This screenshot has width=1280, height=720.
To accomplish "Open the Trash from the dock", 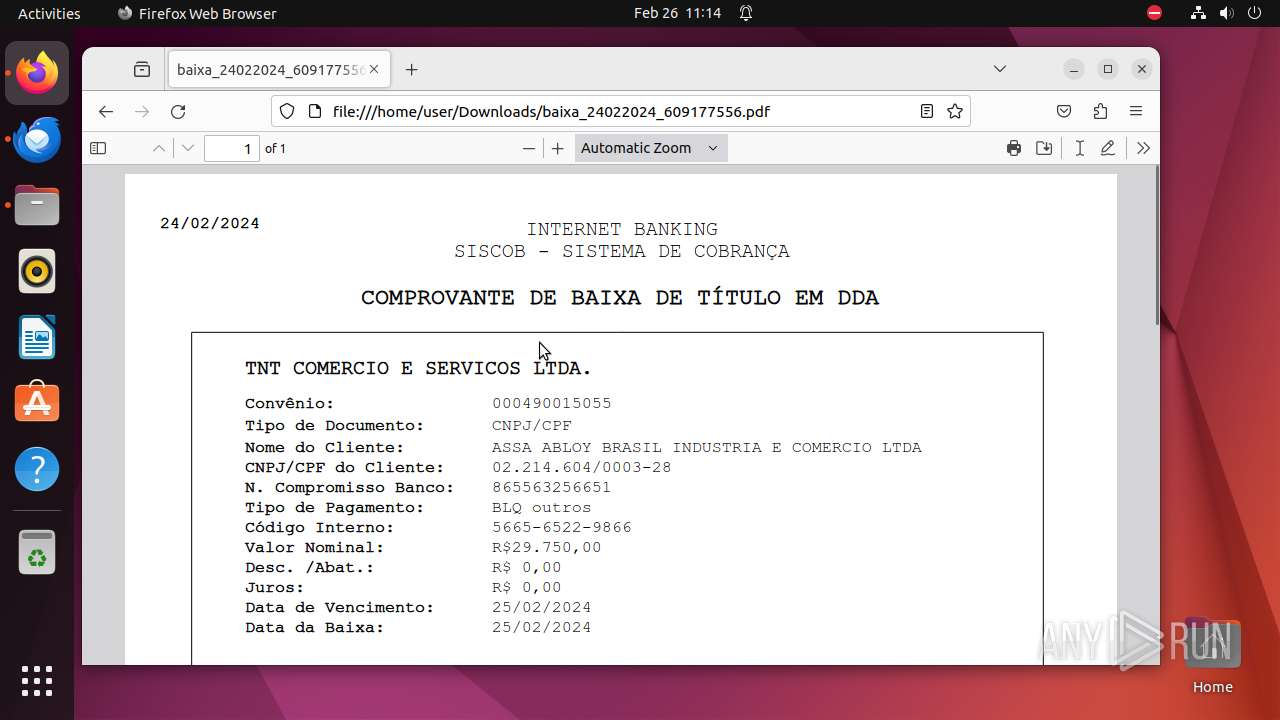I will pos(37,553).
